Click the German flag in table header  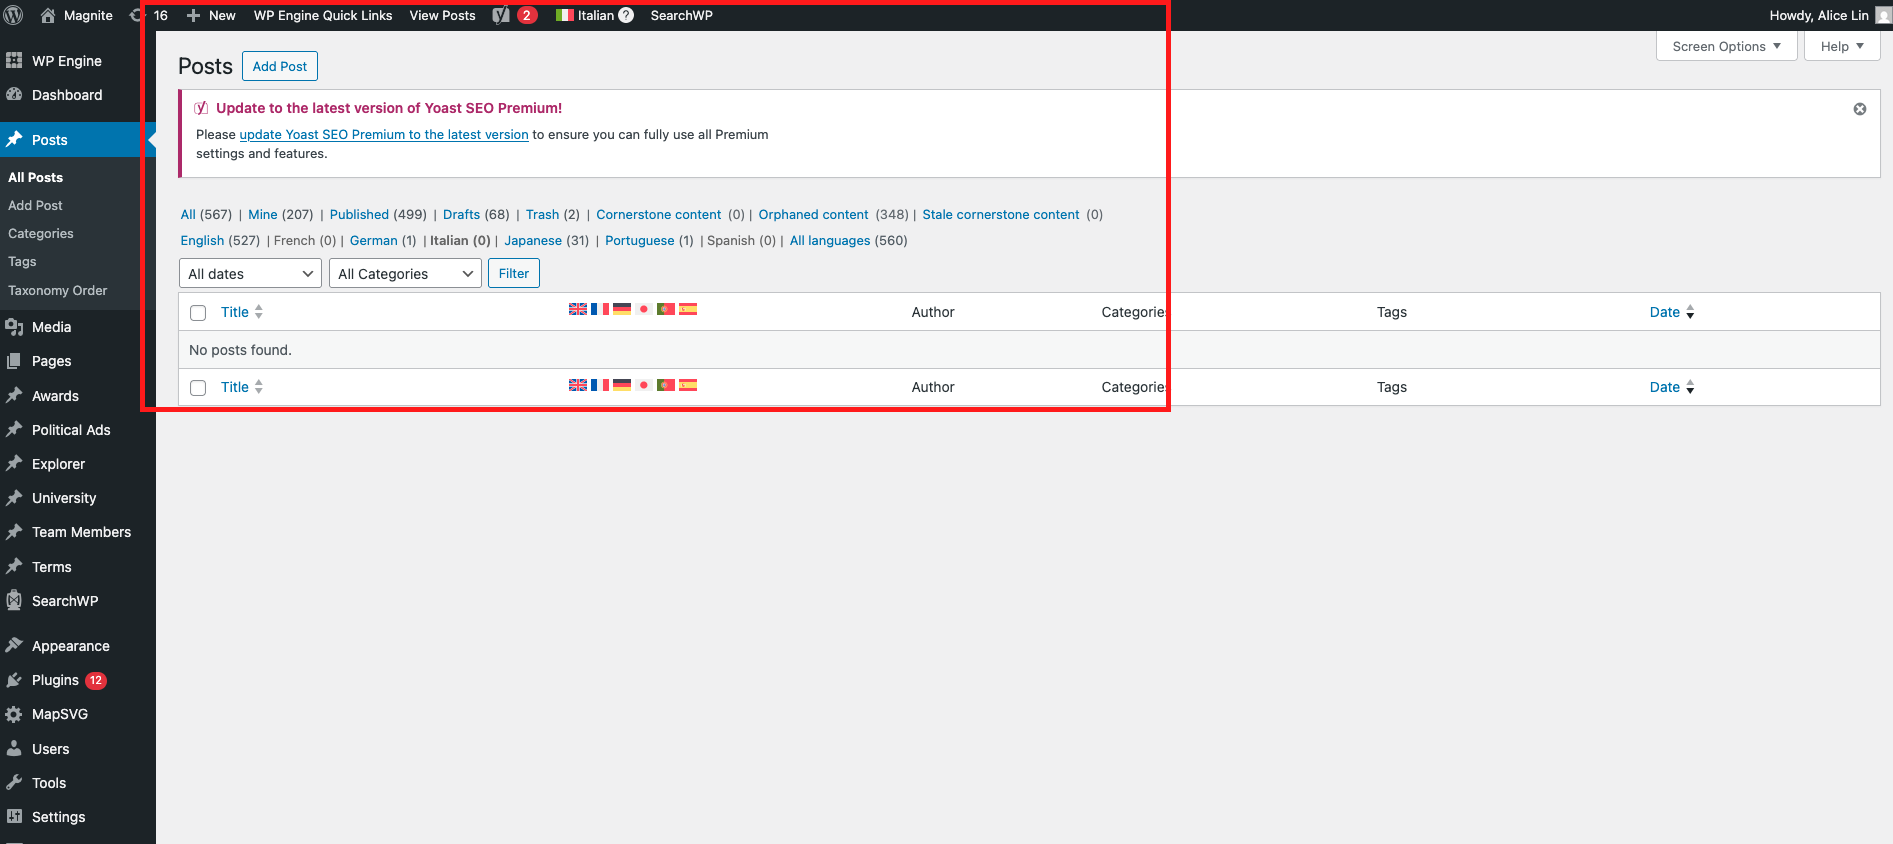(x=622, y=309)
